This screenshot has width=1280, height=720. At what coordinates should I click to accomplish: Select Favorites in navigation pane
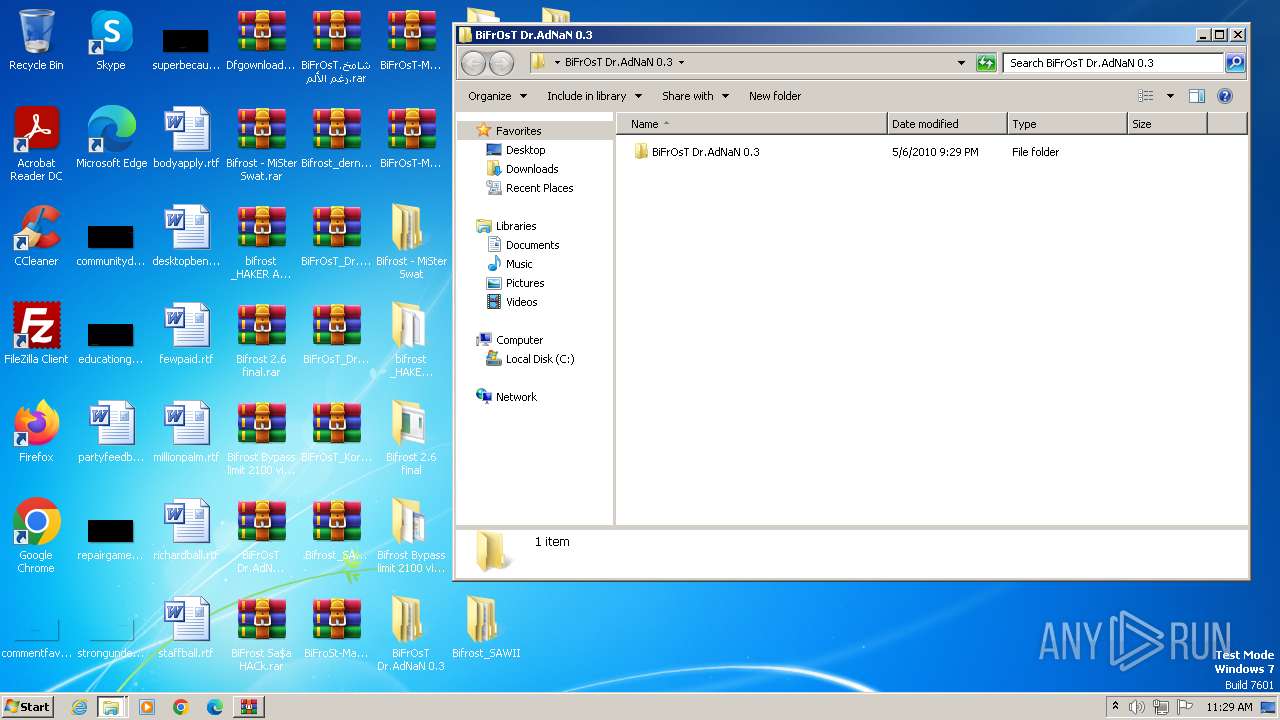[518, 131]
